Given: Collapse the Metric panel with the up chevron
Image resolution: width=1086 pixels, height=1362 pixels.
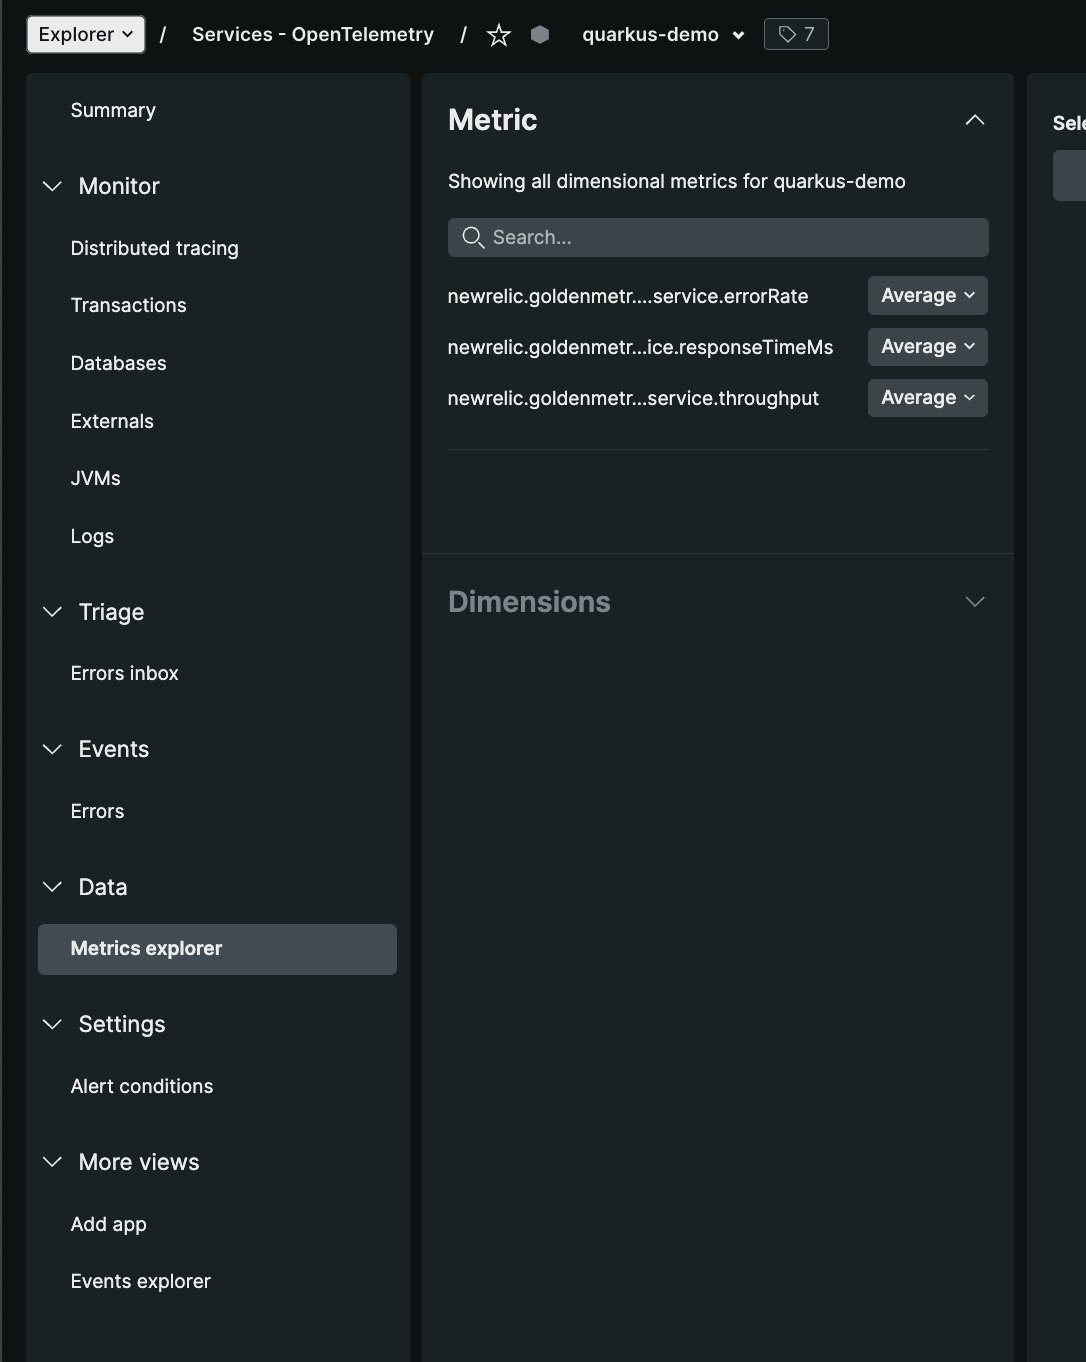Looking at the screenshot, I should pyautogui.click(x=975, y=120).
